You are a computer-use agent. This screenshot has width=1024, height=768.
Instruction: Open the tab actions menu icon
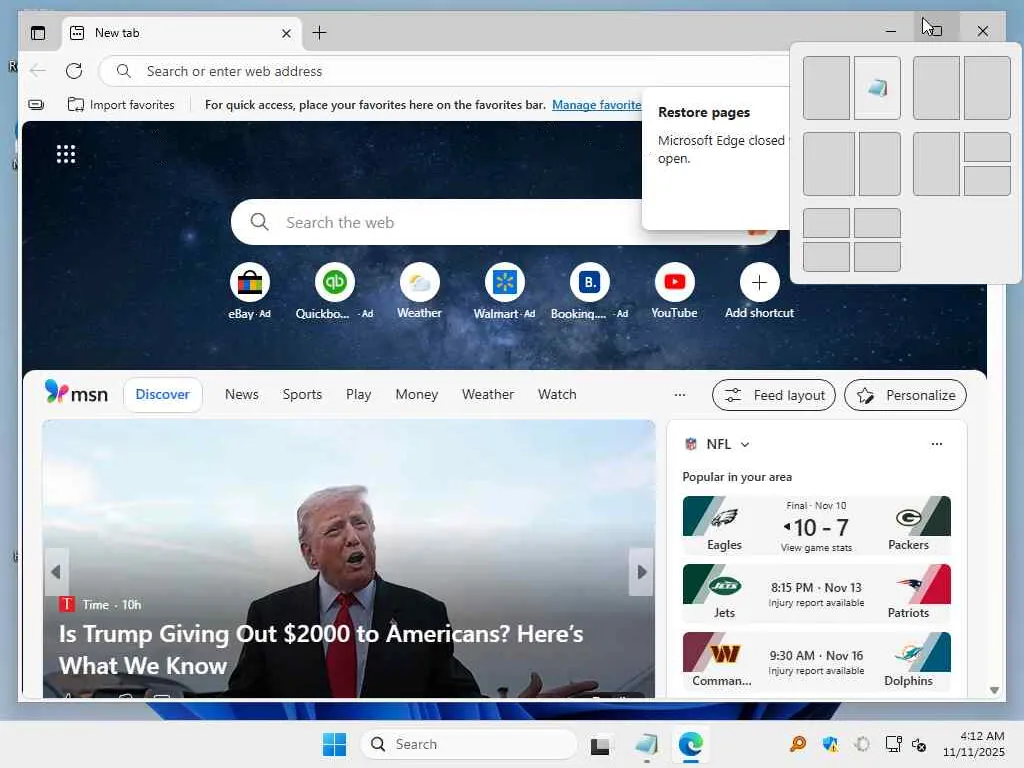coord(38,33)
